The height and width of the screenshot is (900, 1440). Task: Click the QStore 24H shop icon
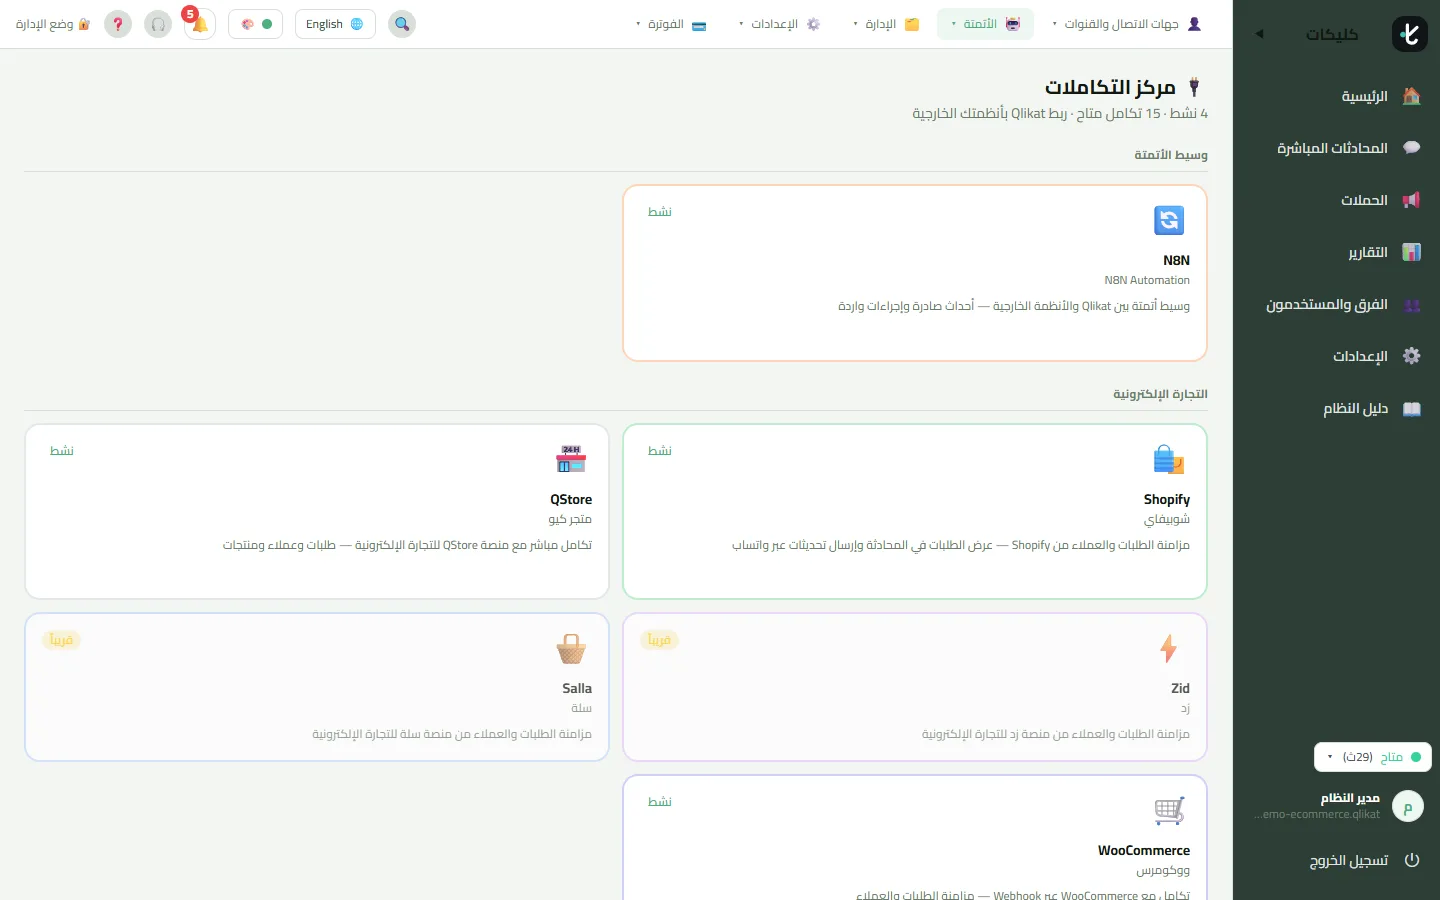pos(571,459)
